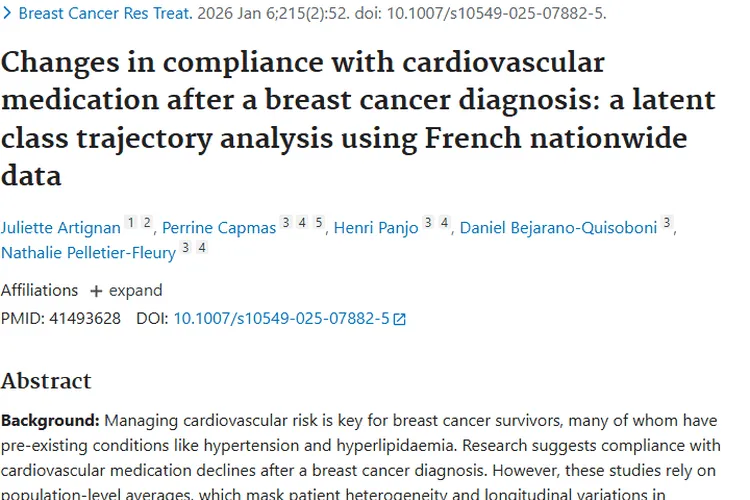Open the Breast Cancer Res Treat journal menu
Image resolution: width=750 pixels, height=500 pixels.
click(89, 14)
